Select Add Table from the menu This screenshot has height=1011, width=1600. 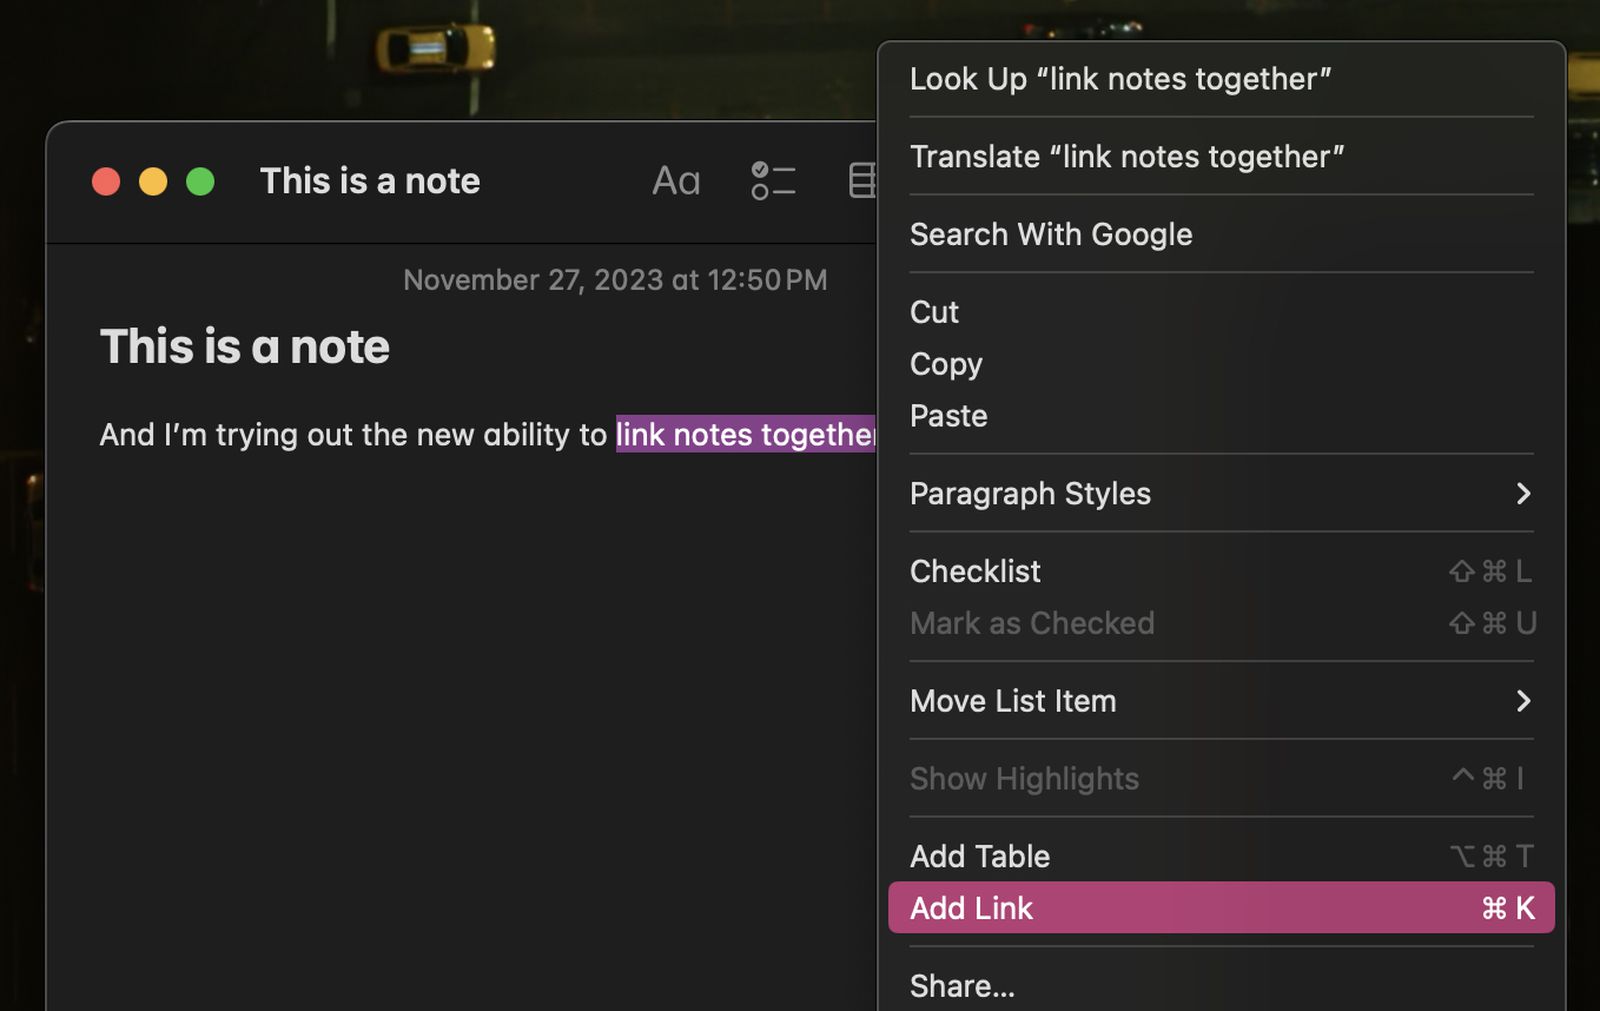click(x=979, y=856)
